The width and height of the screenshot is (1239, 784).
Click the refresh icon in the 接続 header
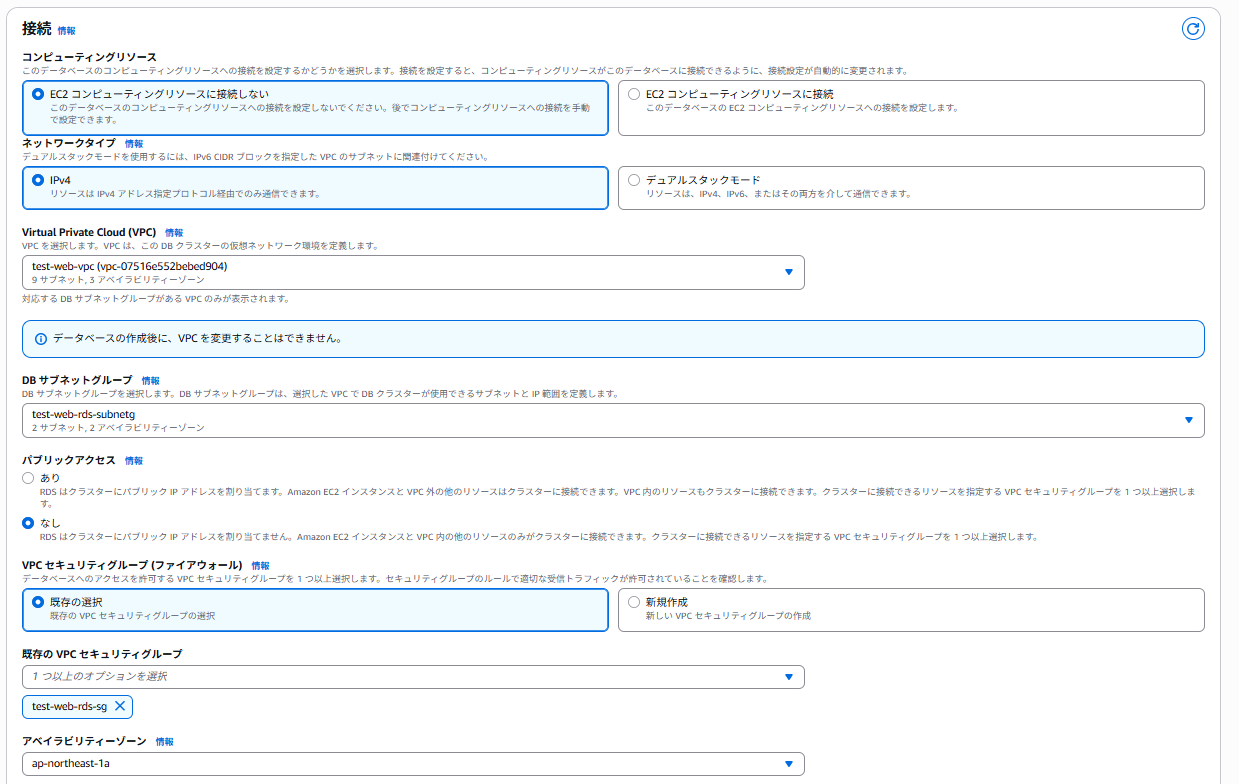pos(1192,29)
